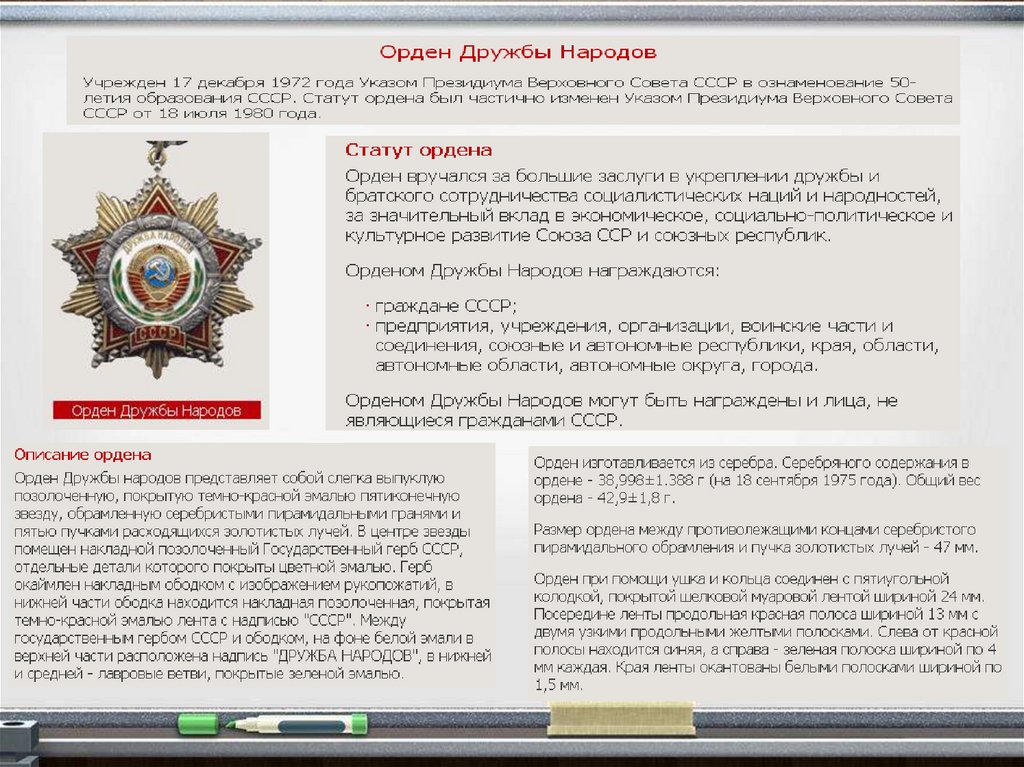Click the description text starting "Орден Дружбы народов представляет"
This screenshot has width=1024, height=767.
coord(252,576)
